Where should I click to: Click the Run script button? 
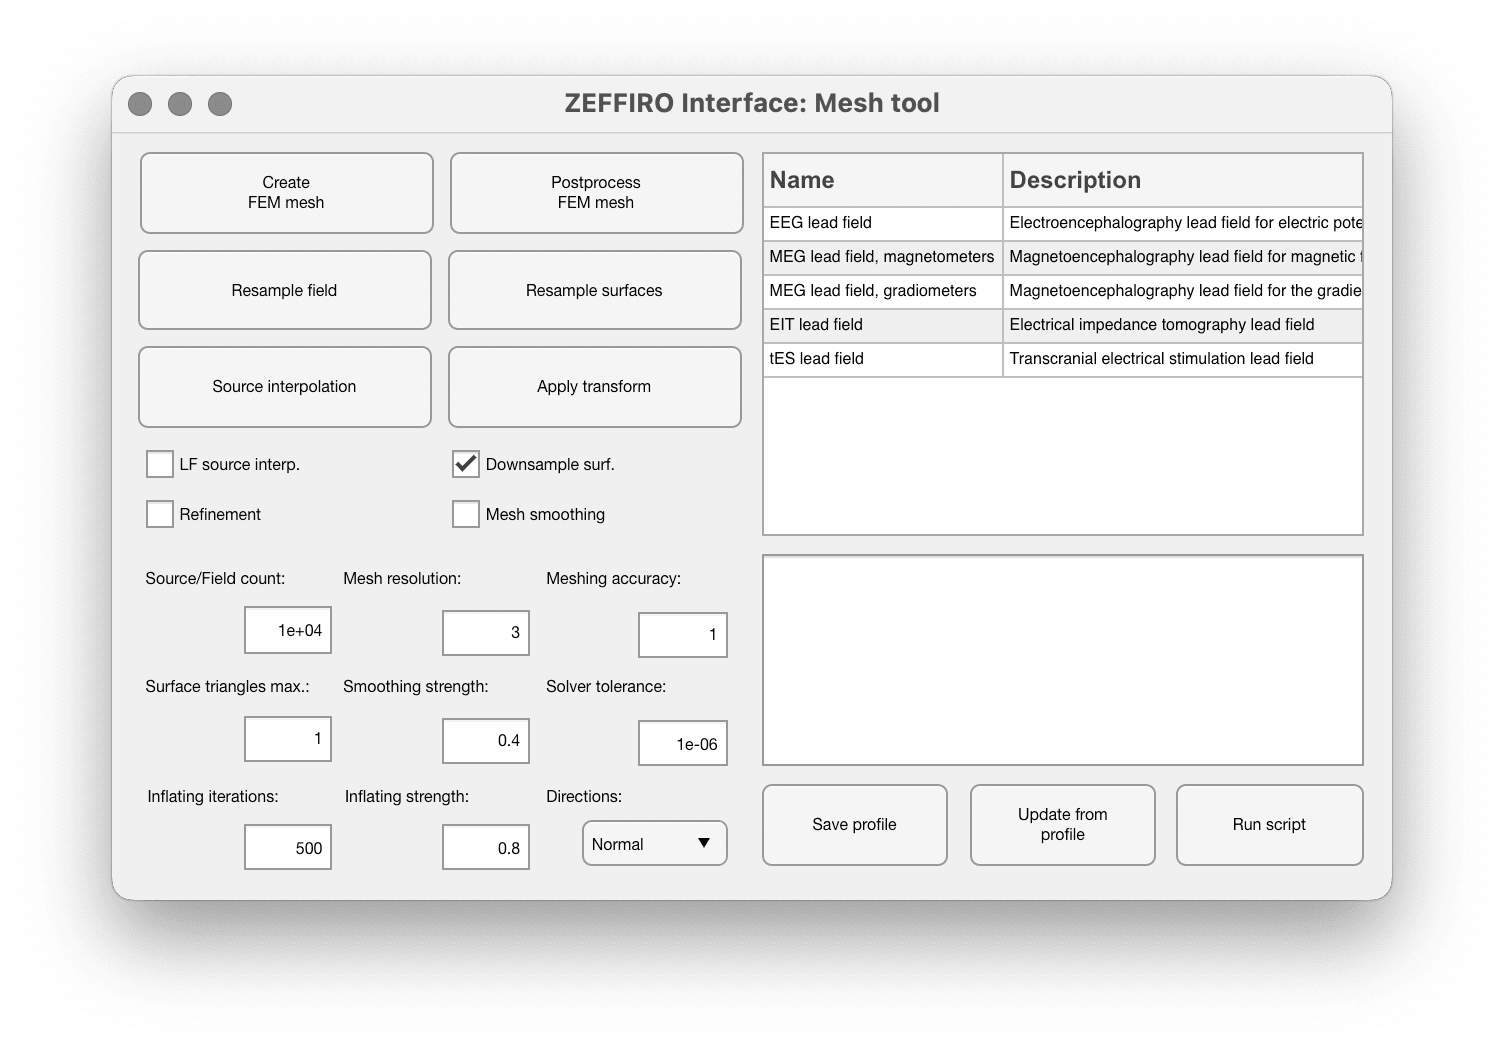1270,825
